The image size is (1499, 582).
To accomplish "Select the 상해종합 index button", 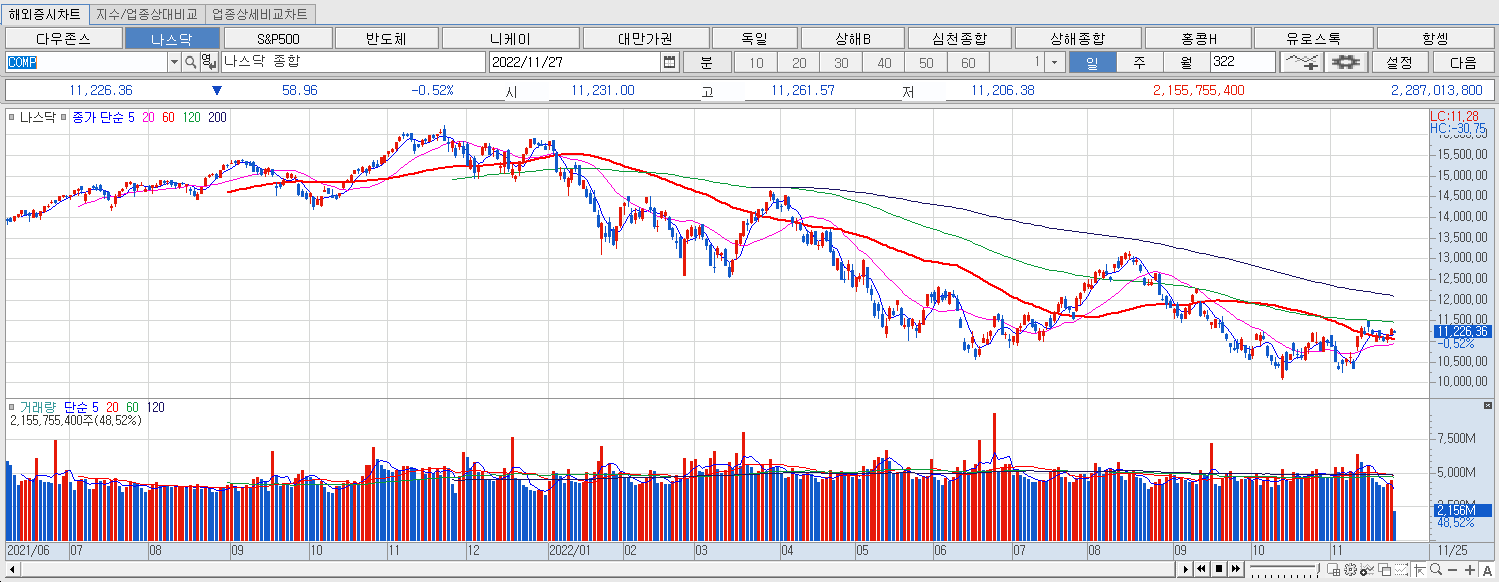I will (1077, 38).
